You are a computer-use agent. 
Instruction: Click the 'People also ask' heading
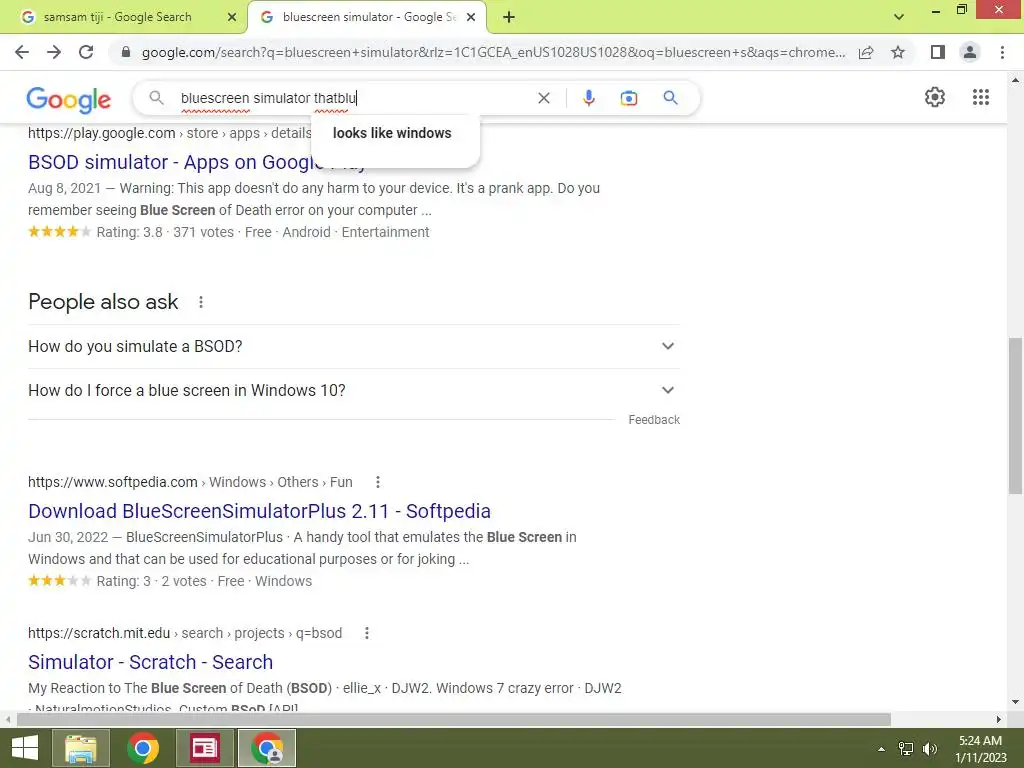click(x=103, y=302)
